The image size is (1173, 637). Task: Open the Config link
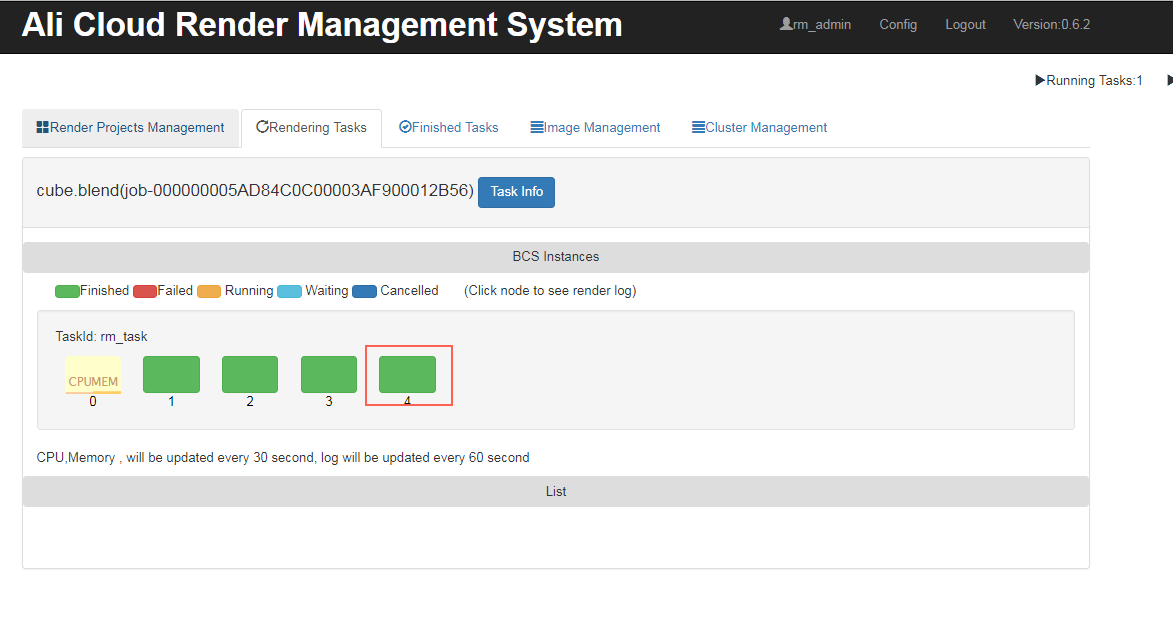898,25
